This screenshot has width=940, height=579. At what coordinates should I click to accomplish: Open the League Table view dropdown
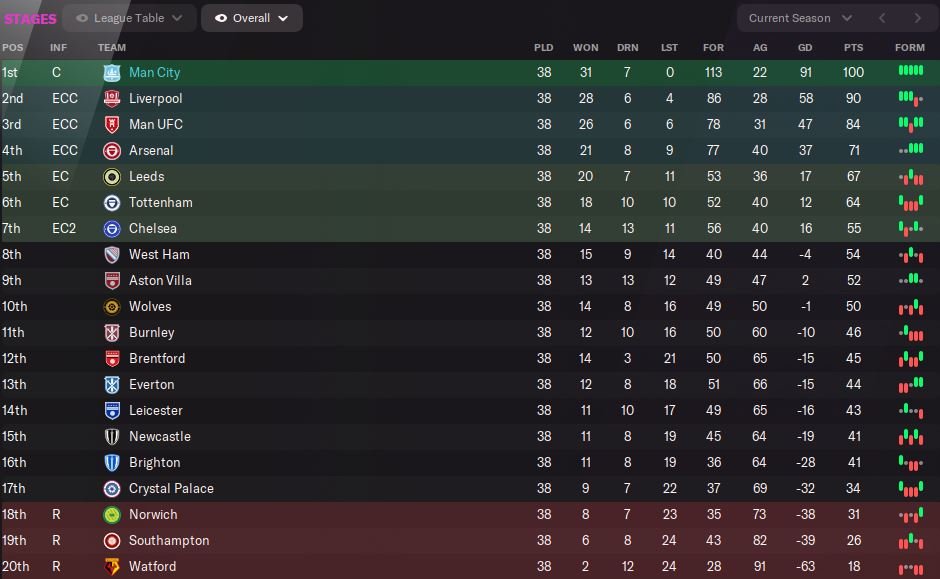click(x=129, y=18)
